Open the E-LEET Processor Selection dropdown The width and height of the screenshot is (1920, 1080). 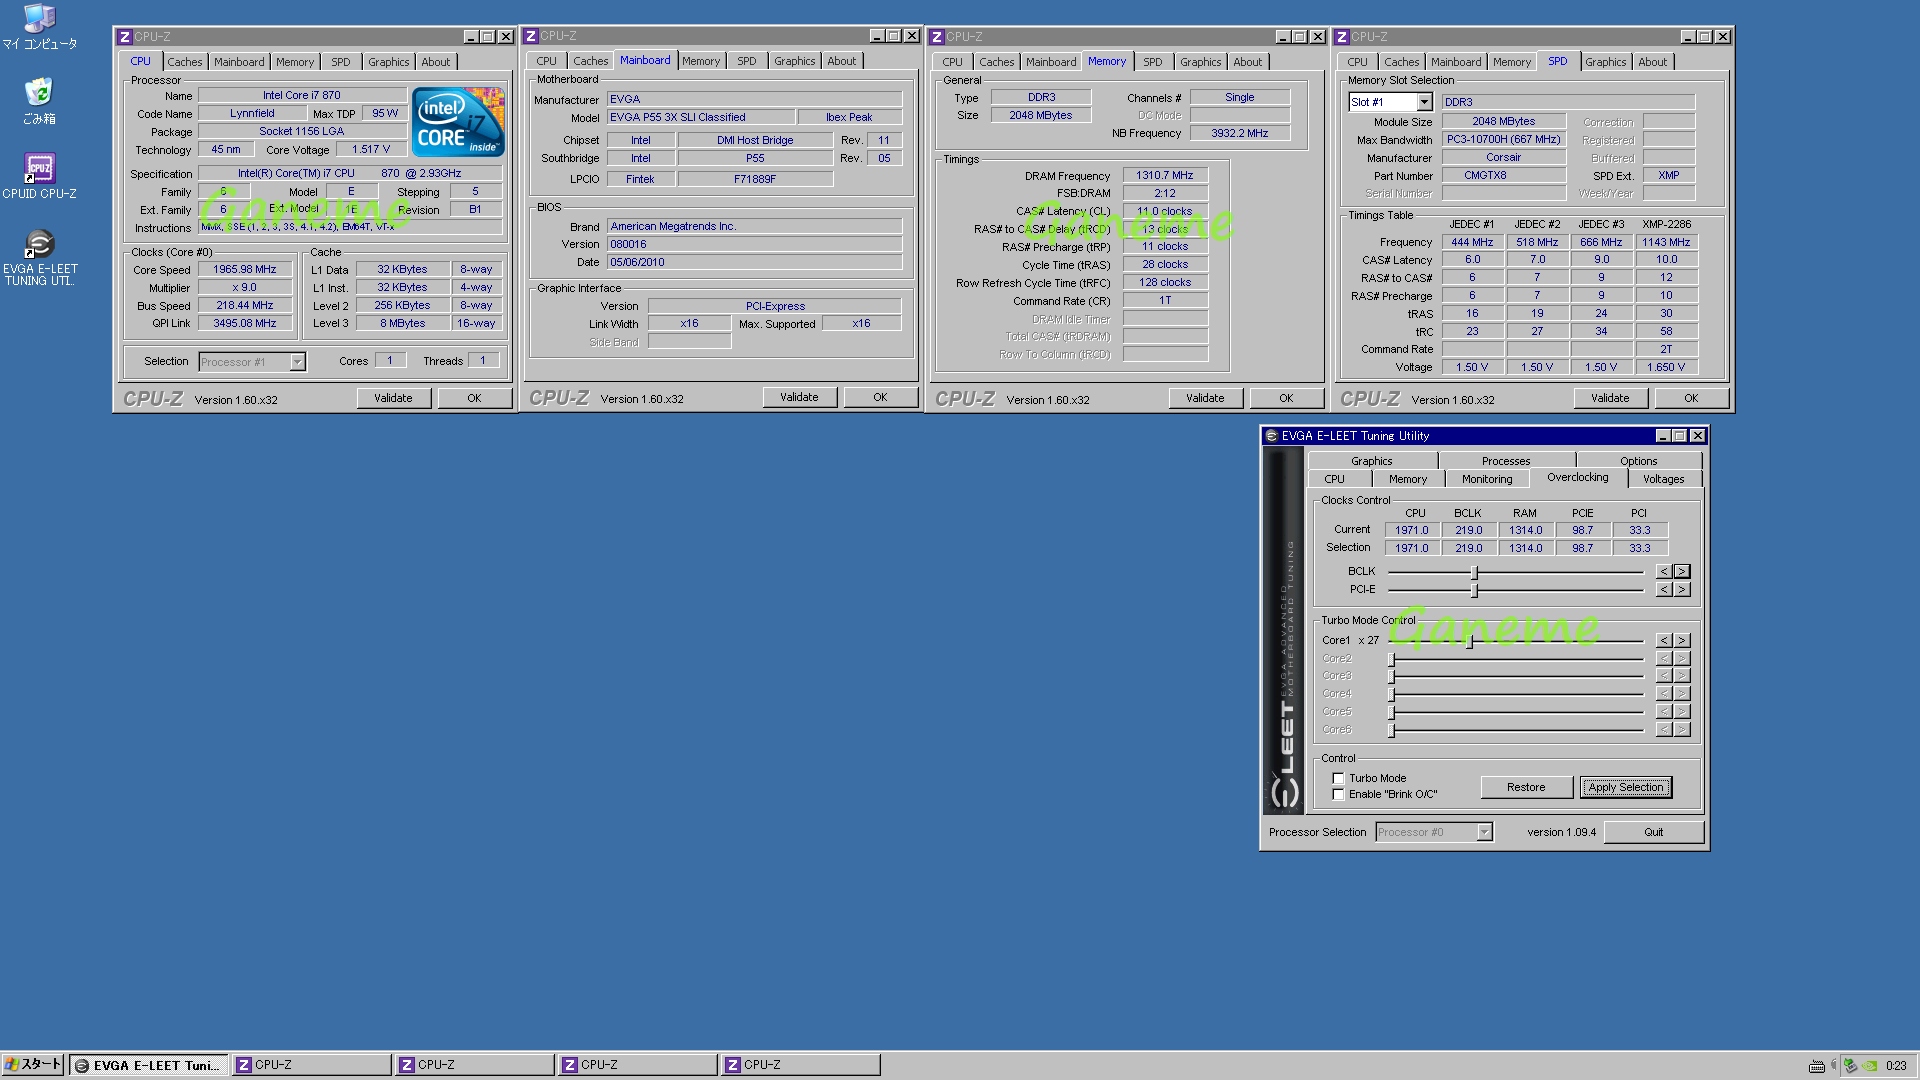[1484, 832]
